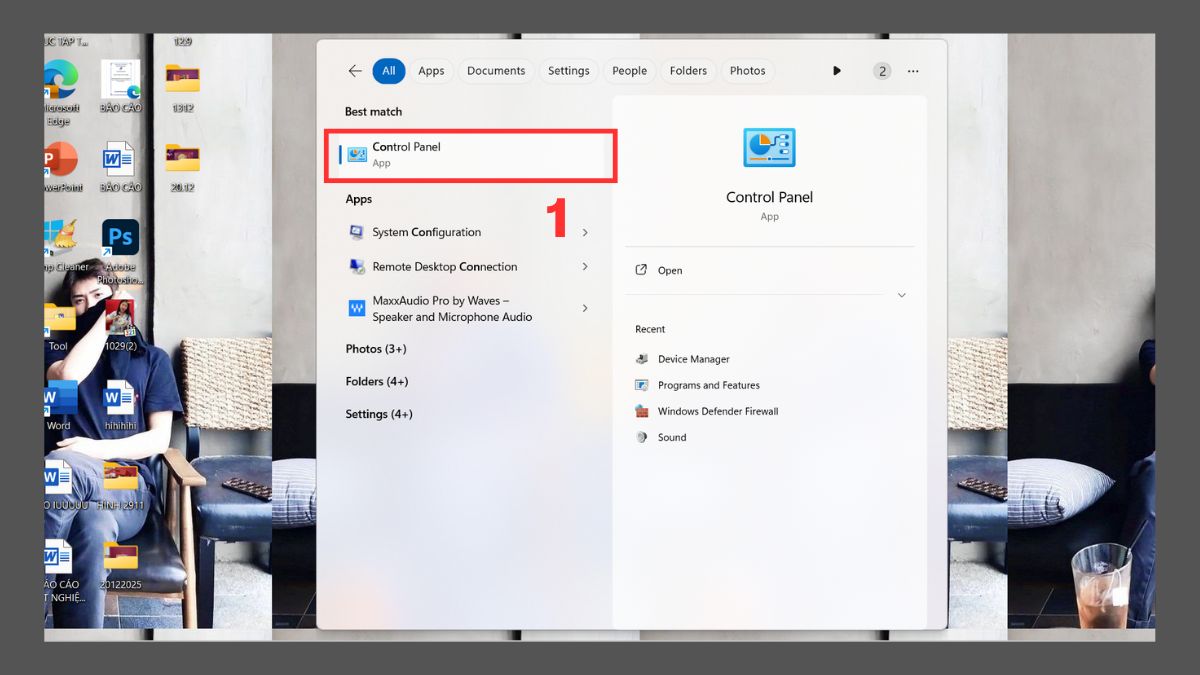The width and height of the screenshot is (1200, 675).
Task: Switch to the Documents filter tab
Action: pos(496,71)
